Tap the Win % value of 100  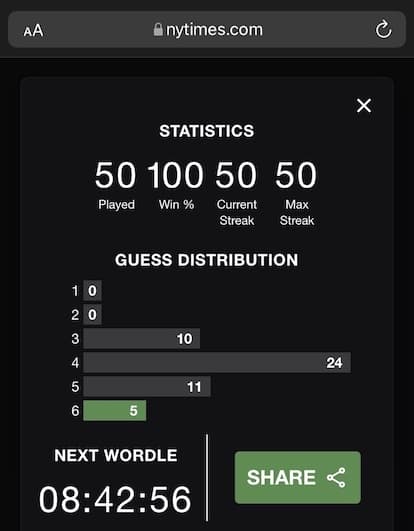176,175
